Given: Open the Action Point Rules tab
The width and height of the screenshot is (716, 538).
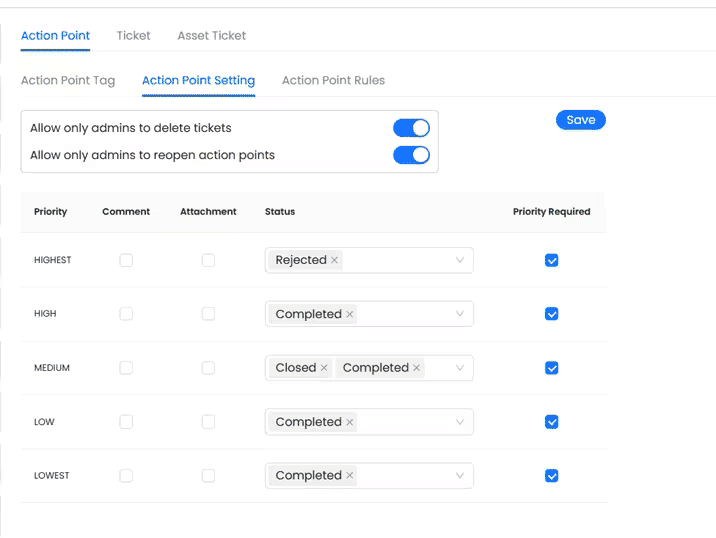Looking at the screenshot, I should click(x=333, y=80).
